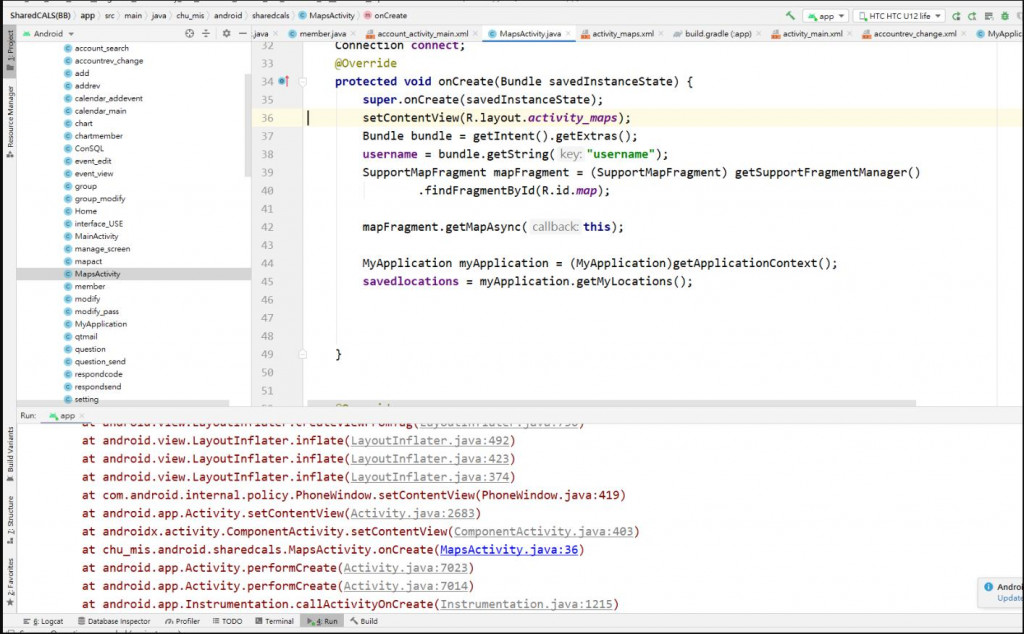Open the accountrev_change.xml tab

[x=914, y=33]
